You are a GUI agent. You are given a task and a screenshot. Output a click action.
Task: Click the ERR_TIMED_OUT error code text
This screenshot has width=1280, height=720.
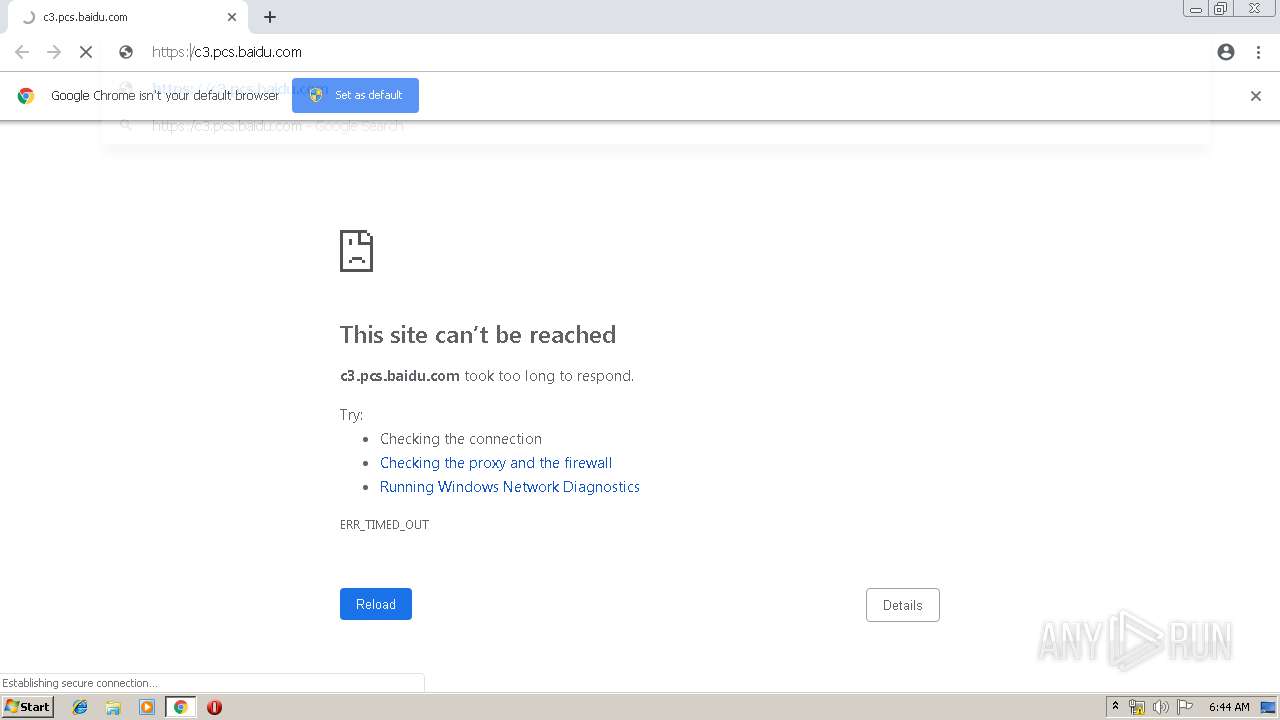(x=384, y=525)
